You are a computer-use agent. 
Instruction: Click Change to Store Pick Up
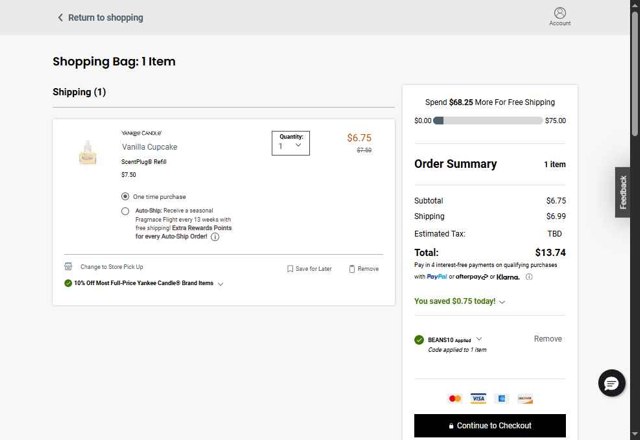[111, 267]
